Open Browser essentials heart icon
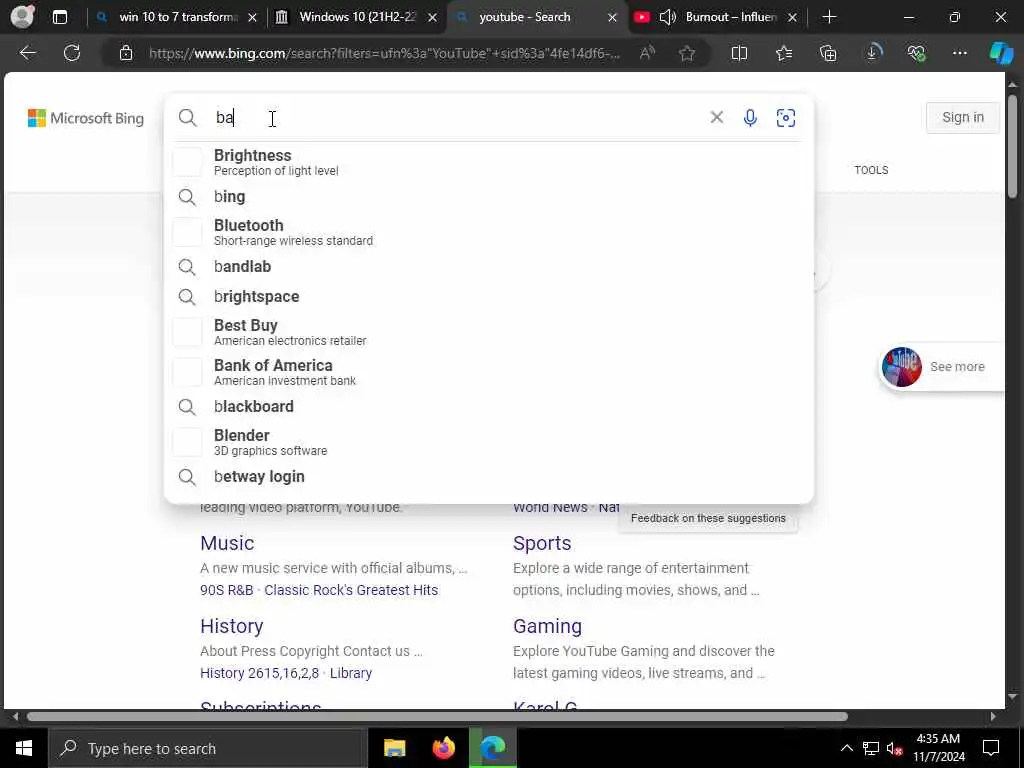1024x768 pixels. tap(916, 53)
